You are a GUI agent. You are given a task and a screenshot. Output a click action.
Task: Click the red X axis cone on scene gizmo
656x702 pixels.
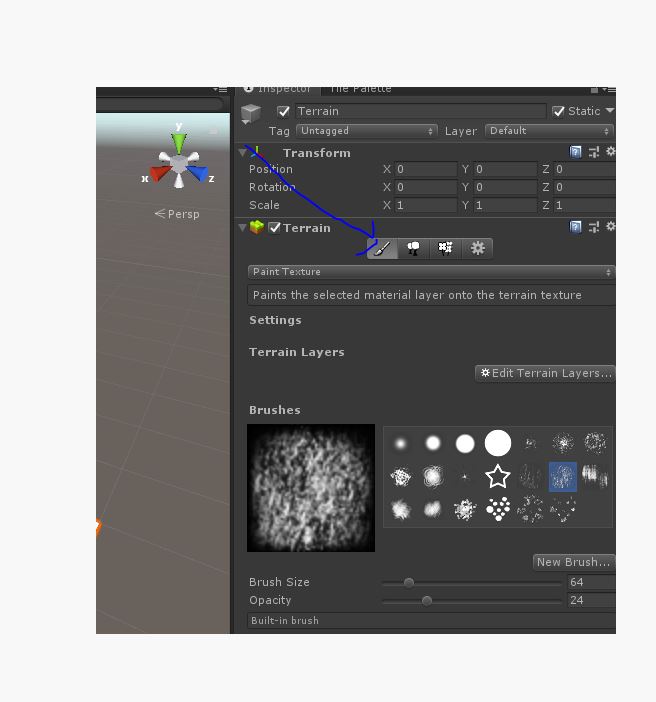tap(159, 173)
